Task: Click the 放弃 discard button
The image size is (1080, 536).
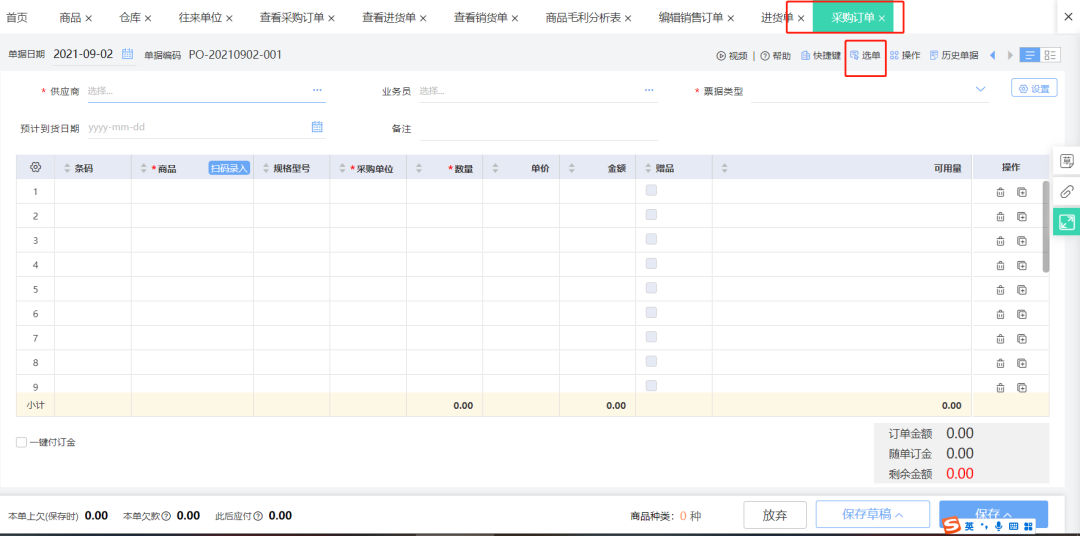Action: 775,515
